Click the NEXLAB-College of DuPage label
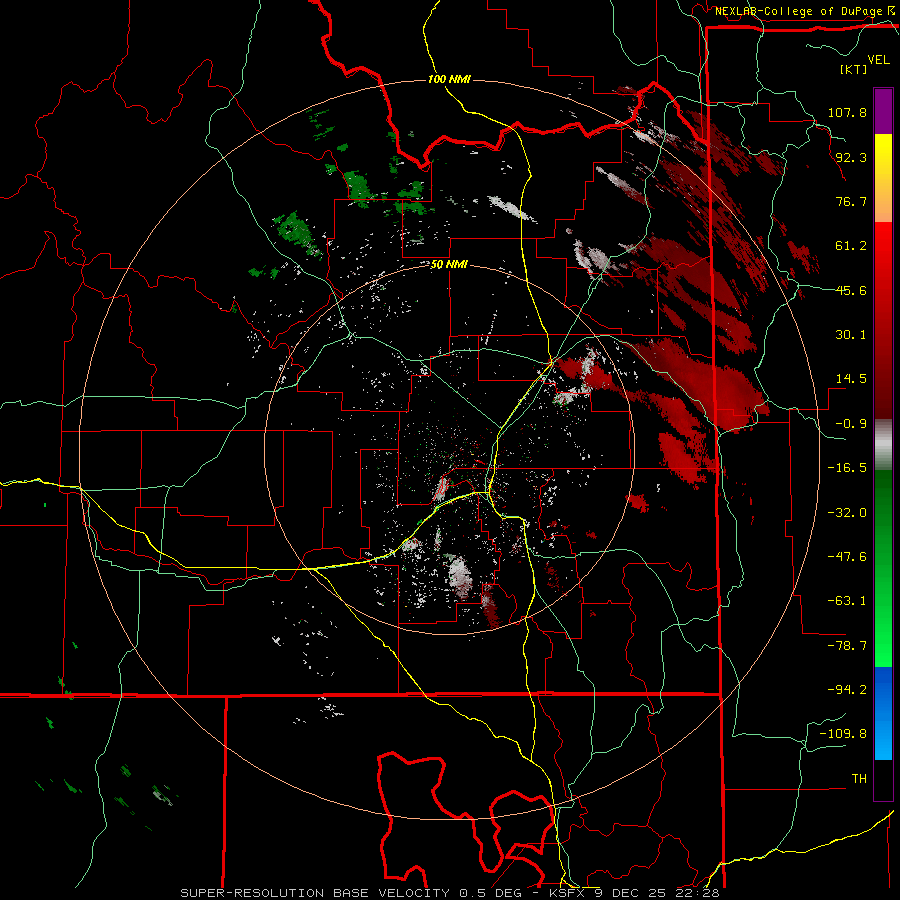Viewport: 900px width, 900px height. point(798,11)
